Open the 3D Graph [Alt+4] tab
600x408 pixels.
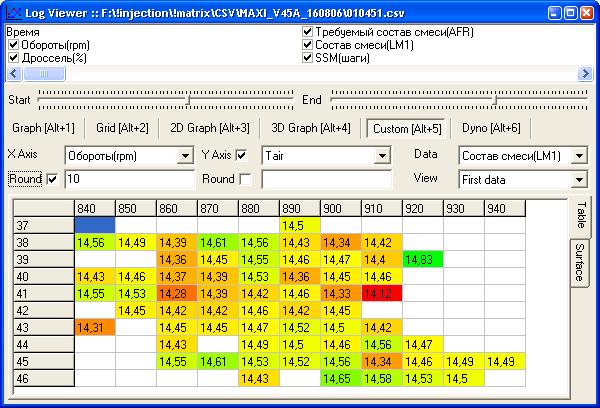tap(311, 128)
